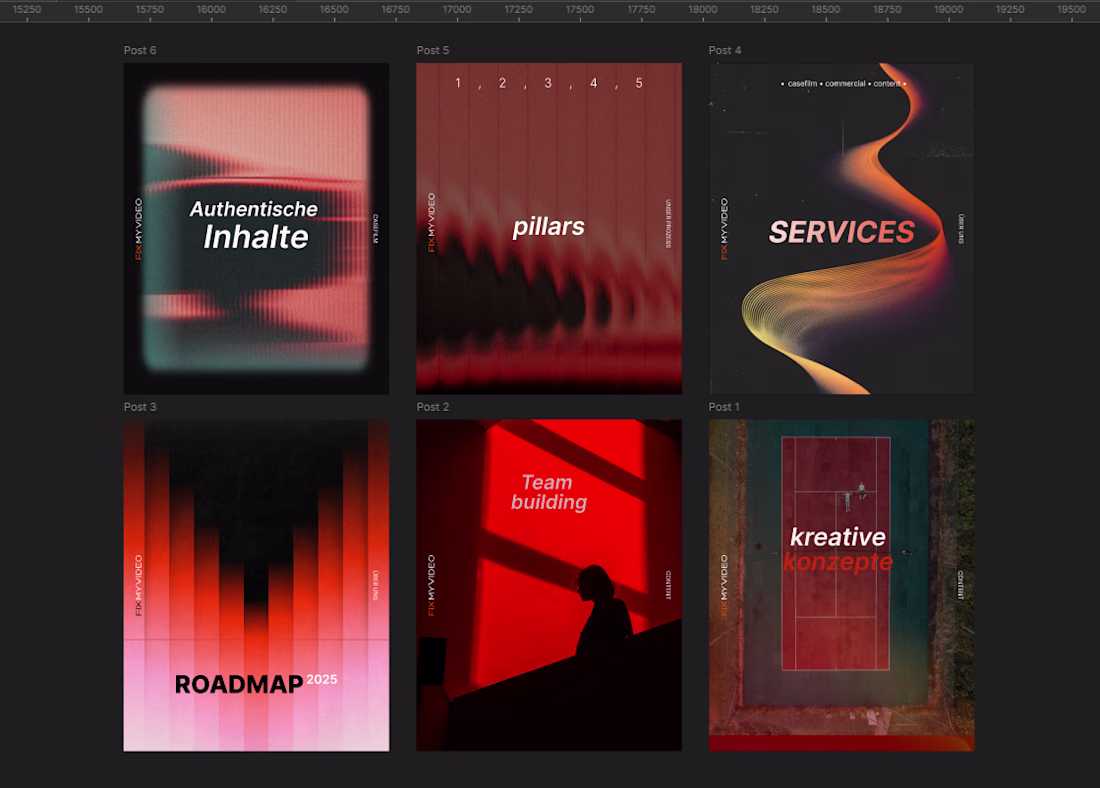The width and height of the screenshot is (1100, 788).
Task: Select the "pillars" text in Post 5
Action: tap(549, 227)
